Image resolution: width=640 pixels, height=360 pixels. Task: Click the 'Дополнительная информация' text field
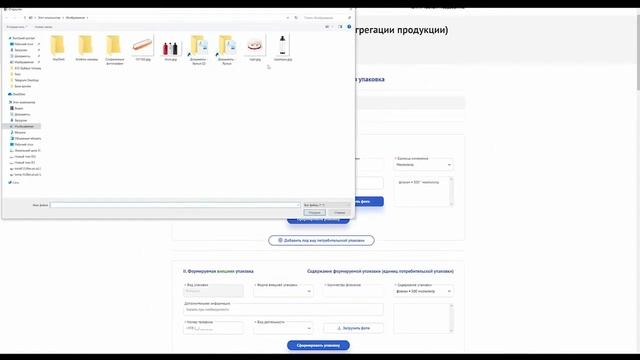(x=283, y=309)
